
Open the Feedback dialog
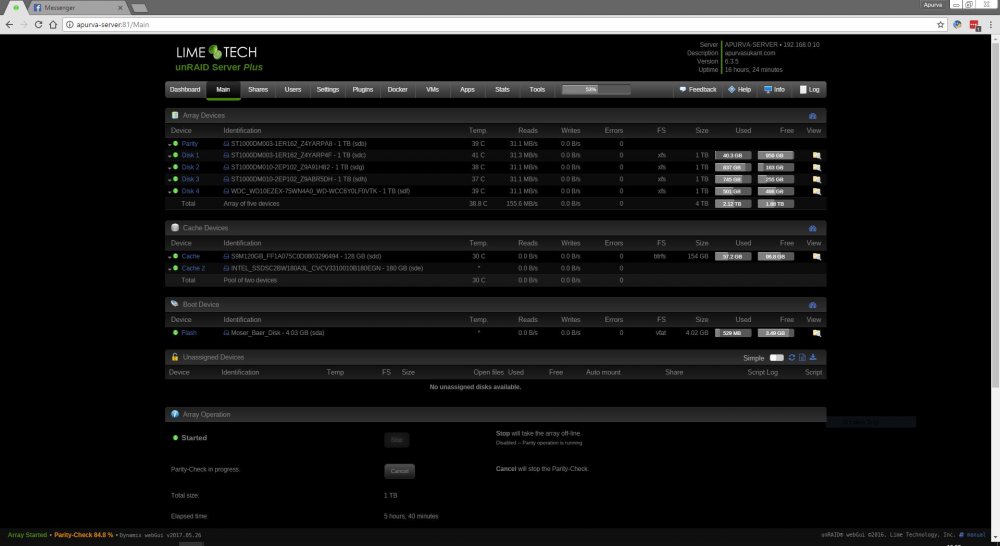point(698,90)
